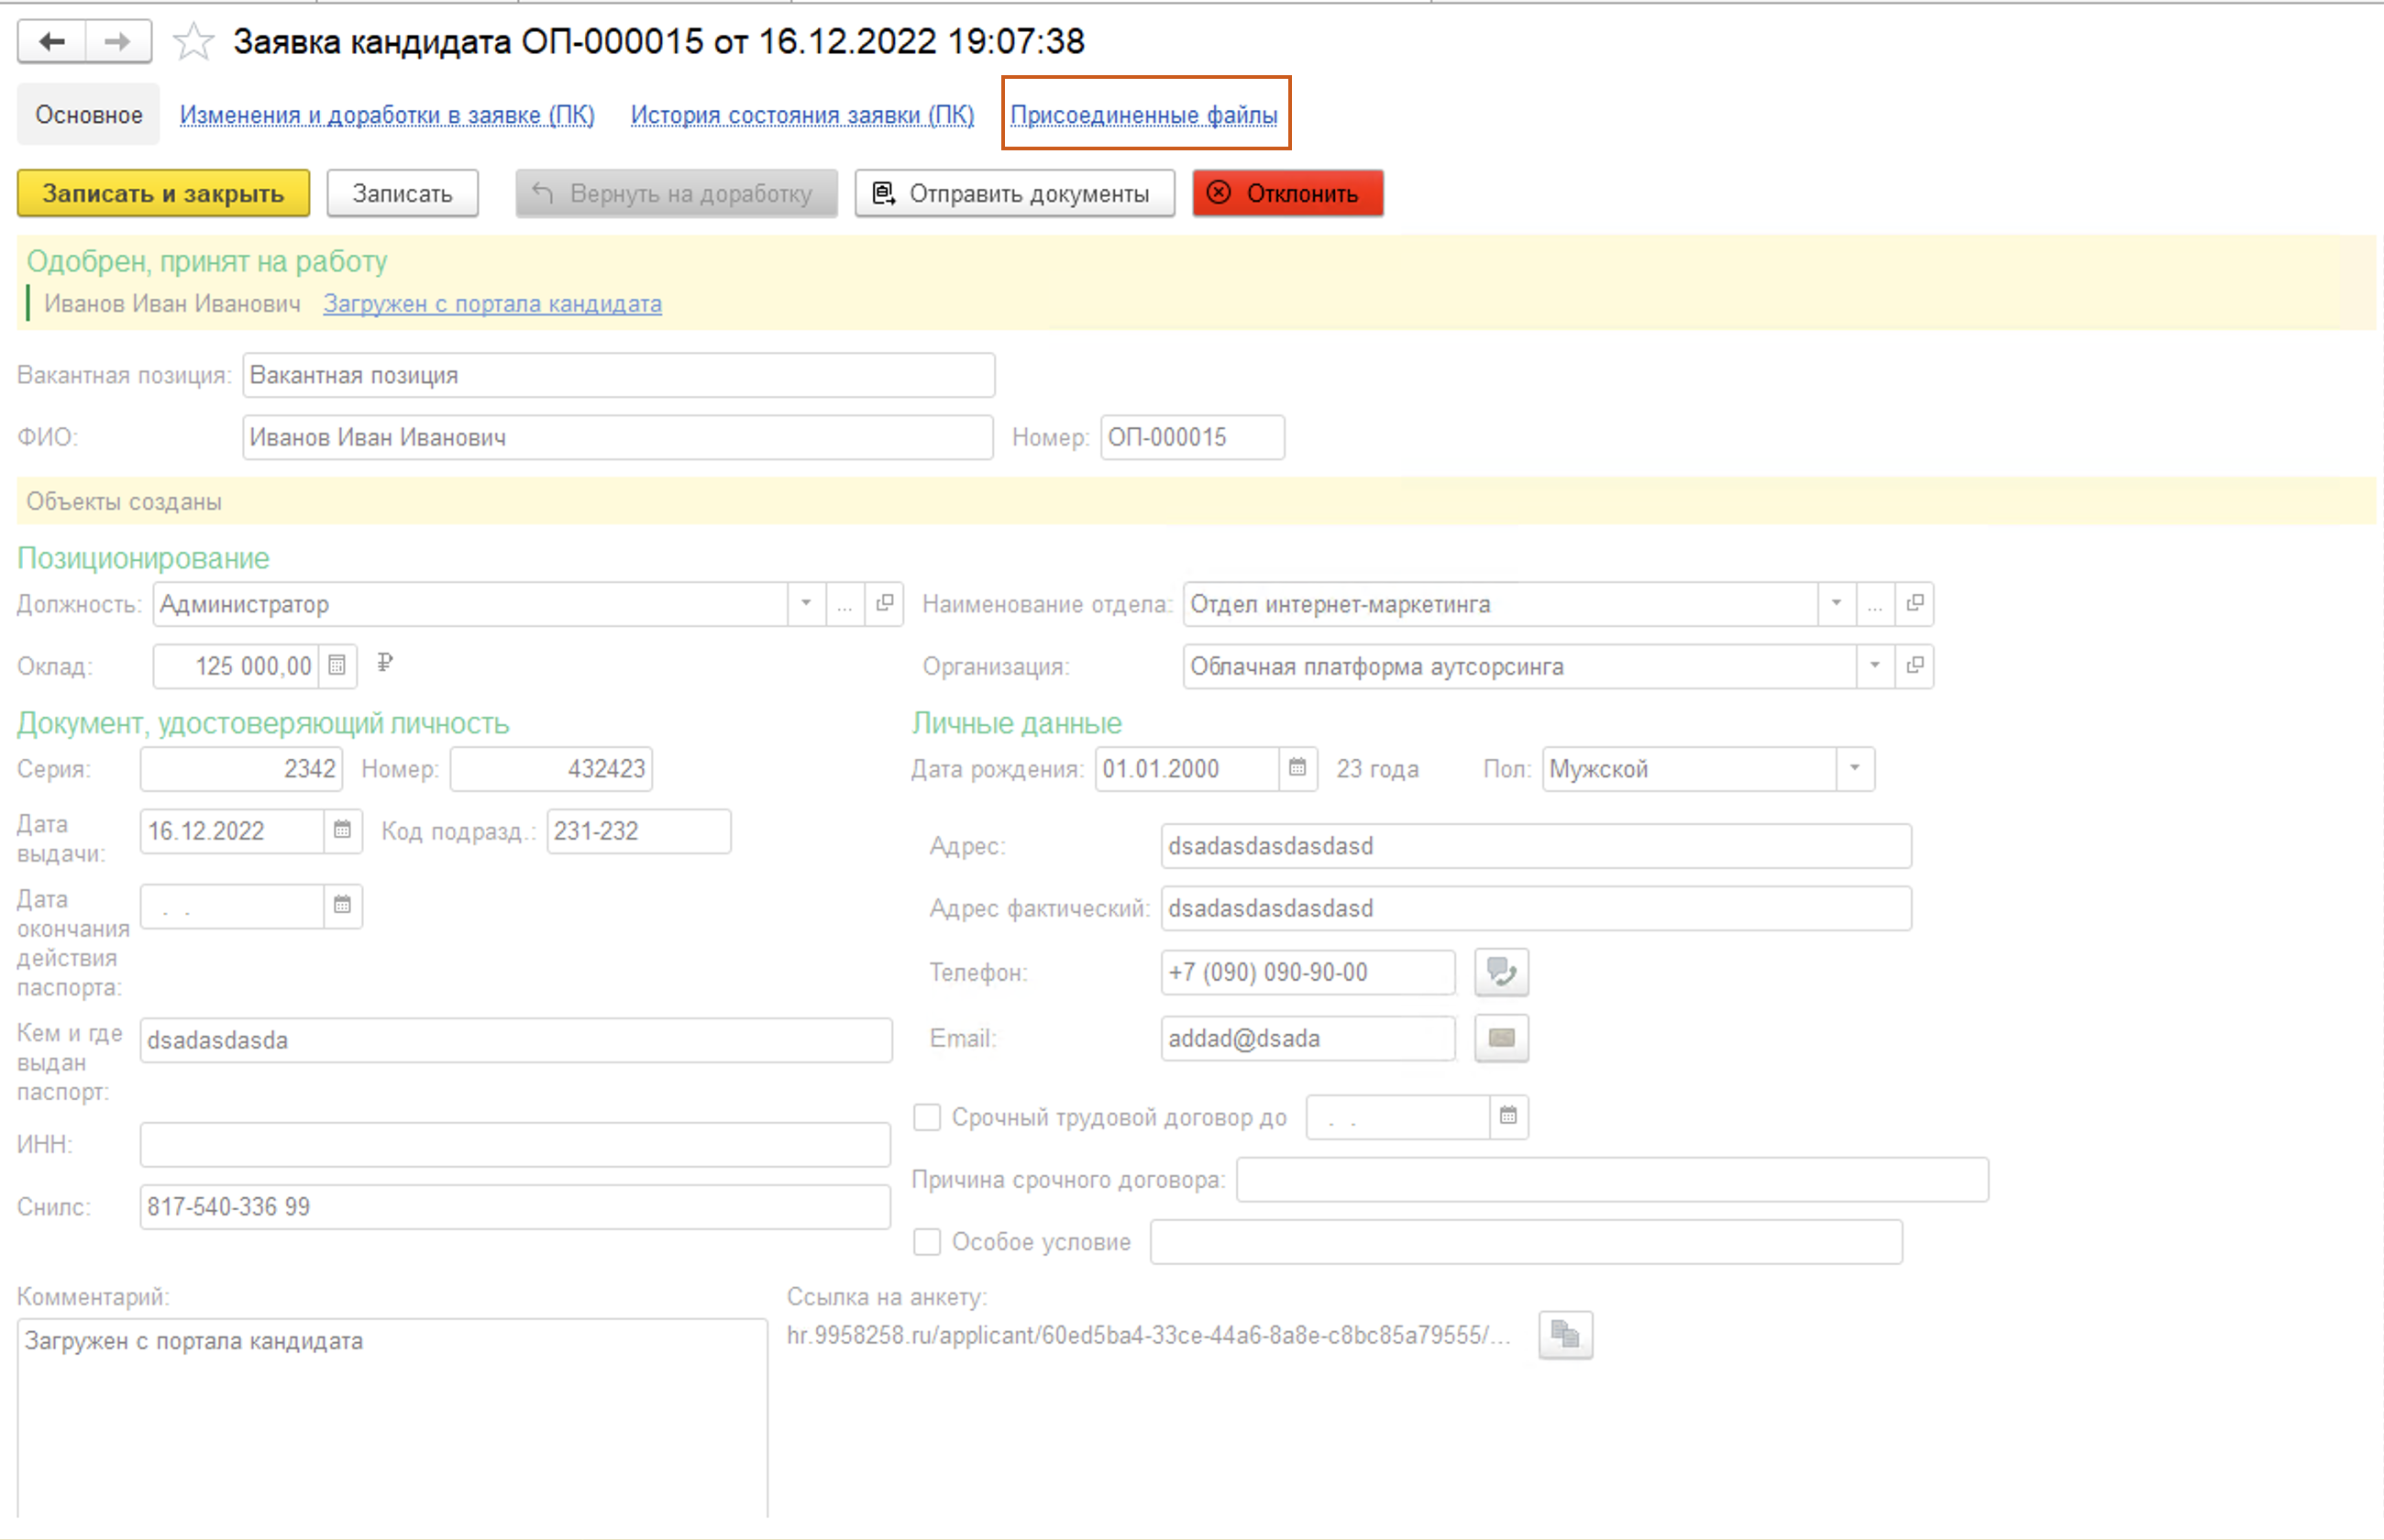Open calendar for Срочный трудовой договор date
The image size is (2384, 1540).
tap(1508, 1117)
